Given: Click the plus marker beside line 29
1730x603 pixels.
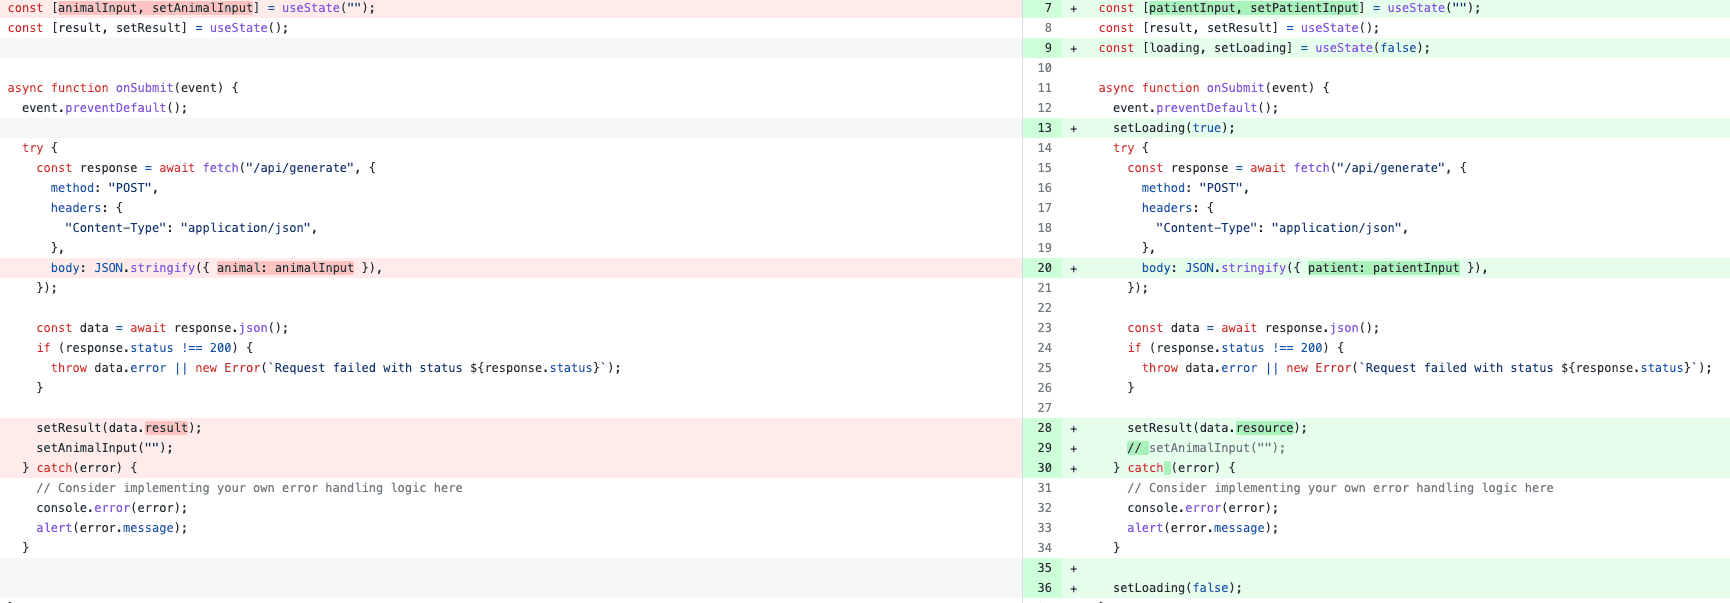Looking at the screenshot, I should tap(1074, 448).
